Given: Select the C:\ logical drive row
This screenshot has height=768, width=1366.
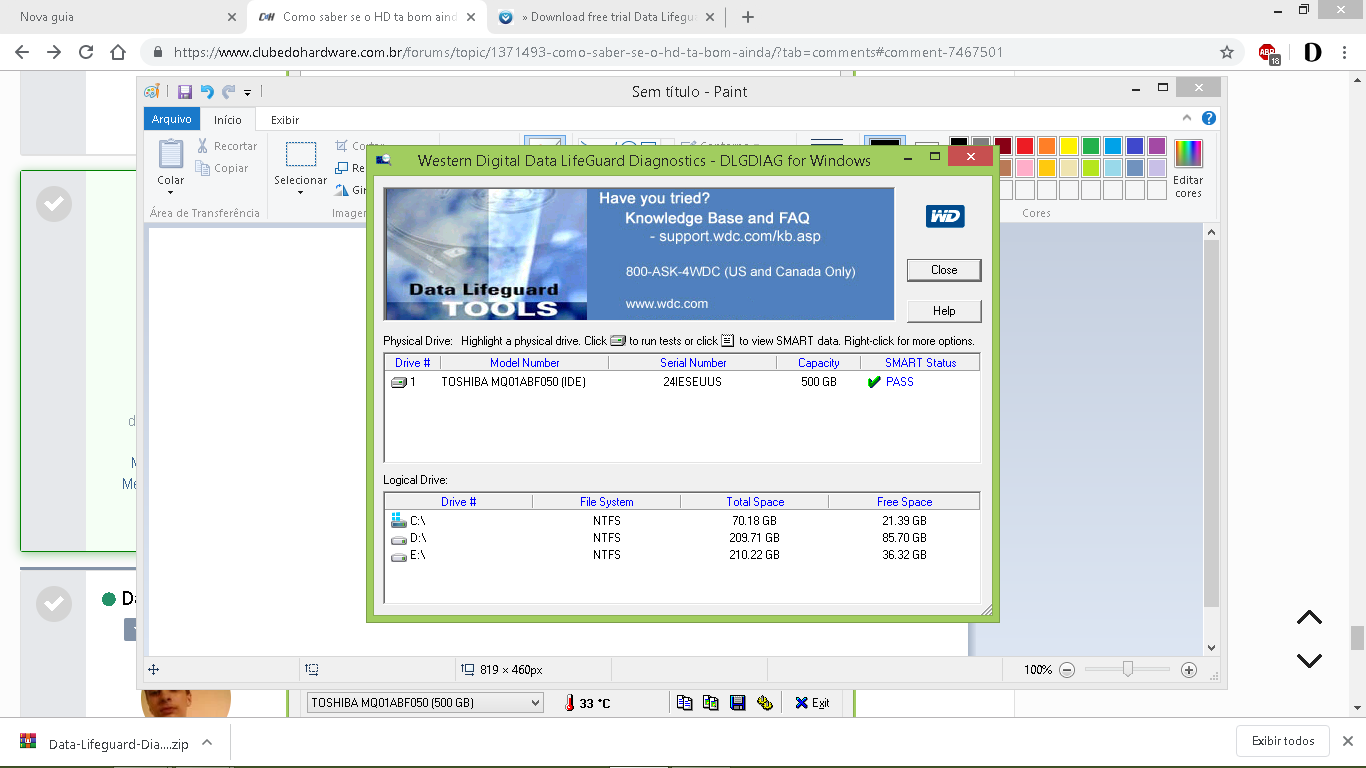Looking at the screenshot, I should point(682,521).
